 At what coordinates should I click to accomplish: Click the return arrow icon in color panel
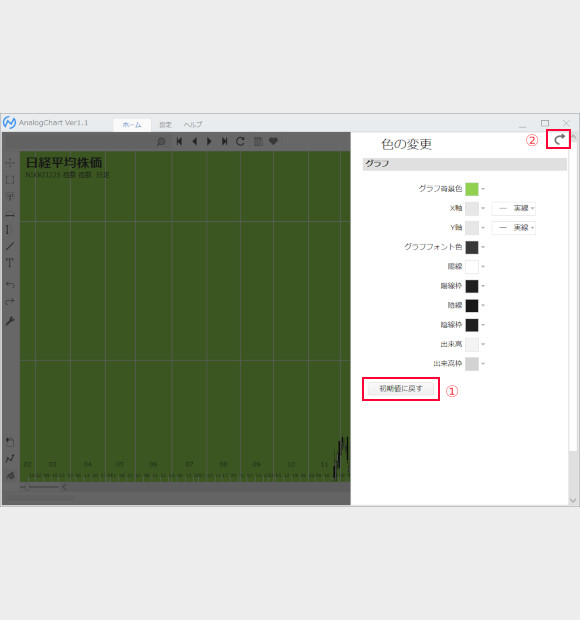click(x=559, y=139)
